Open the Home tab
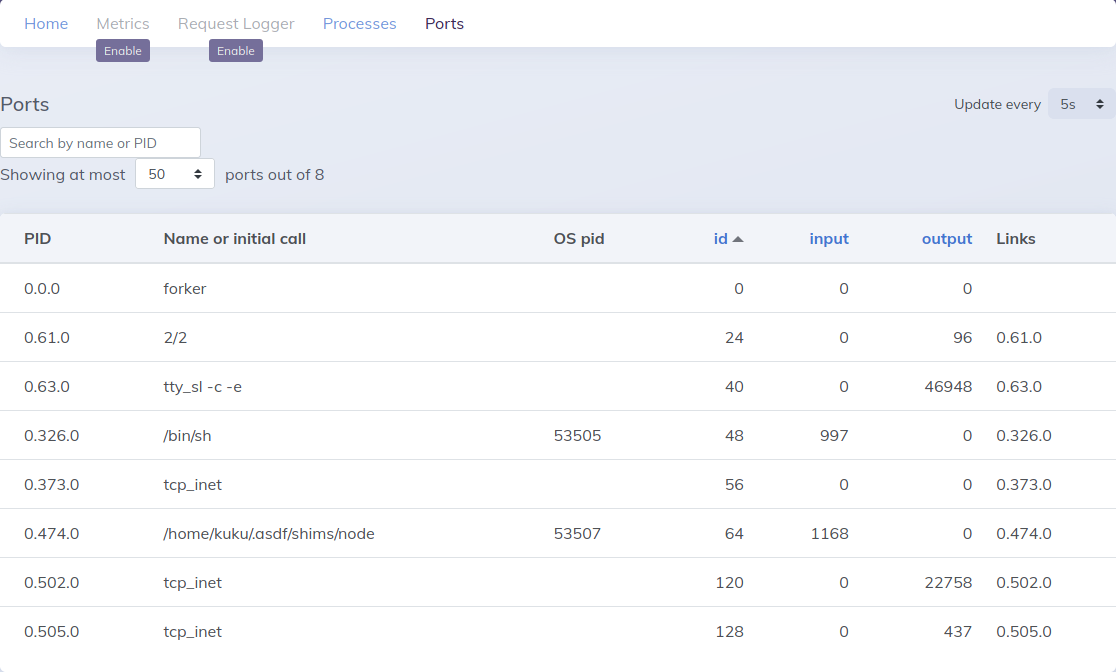Image resolution: width=1116 pixels, height=672 pixels. coord(46,23)
